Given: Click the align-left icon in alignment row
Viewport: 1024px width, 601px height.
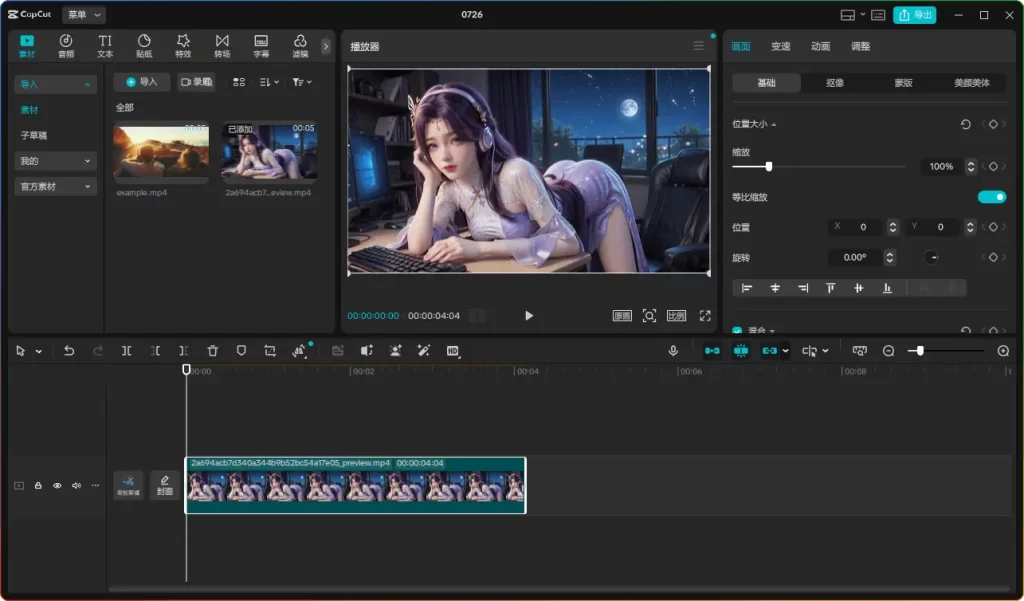Looking at the screenshot, I should tap(747, 288).
